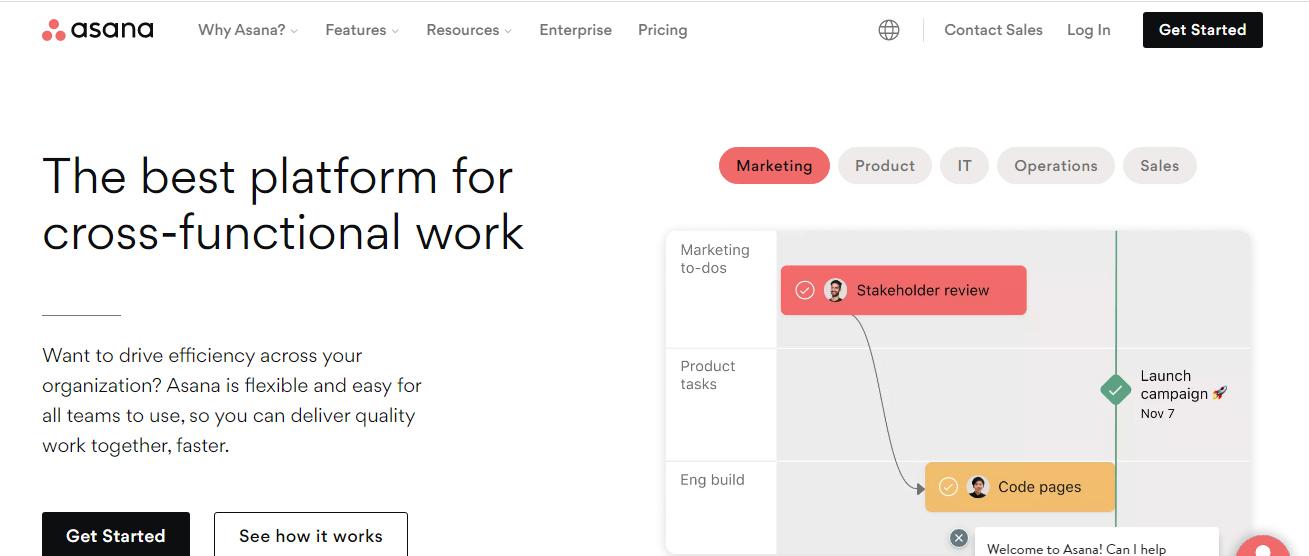The height and width of the screenshot is (556, 1309).
Task: Open the language globe selector
Action: click(888, 30)
